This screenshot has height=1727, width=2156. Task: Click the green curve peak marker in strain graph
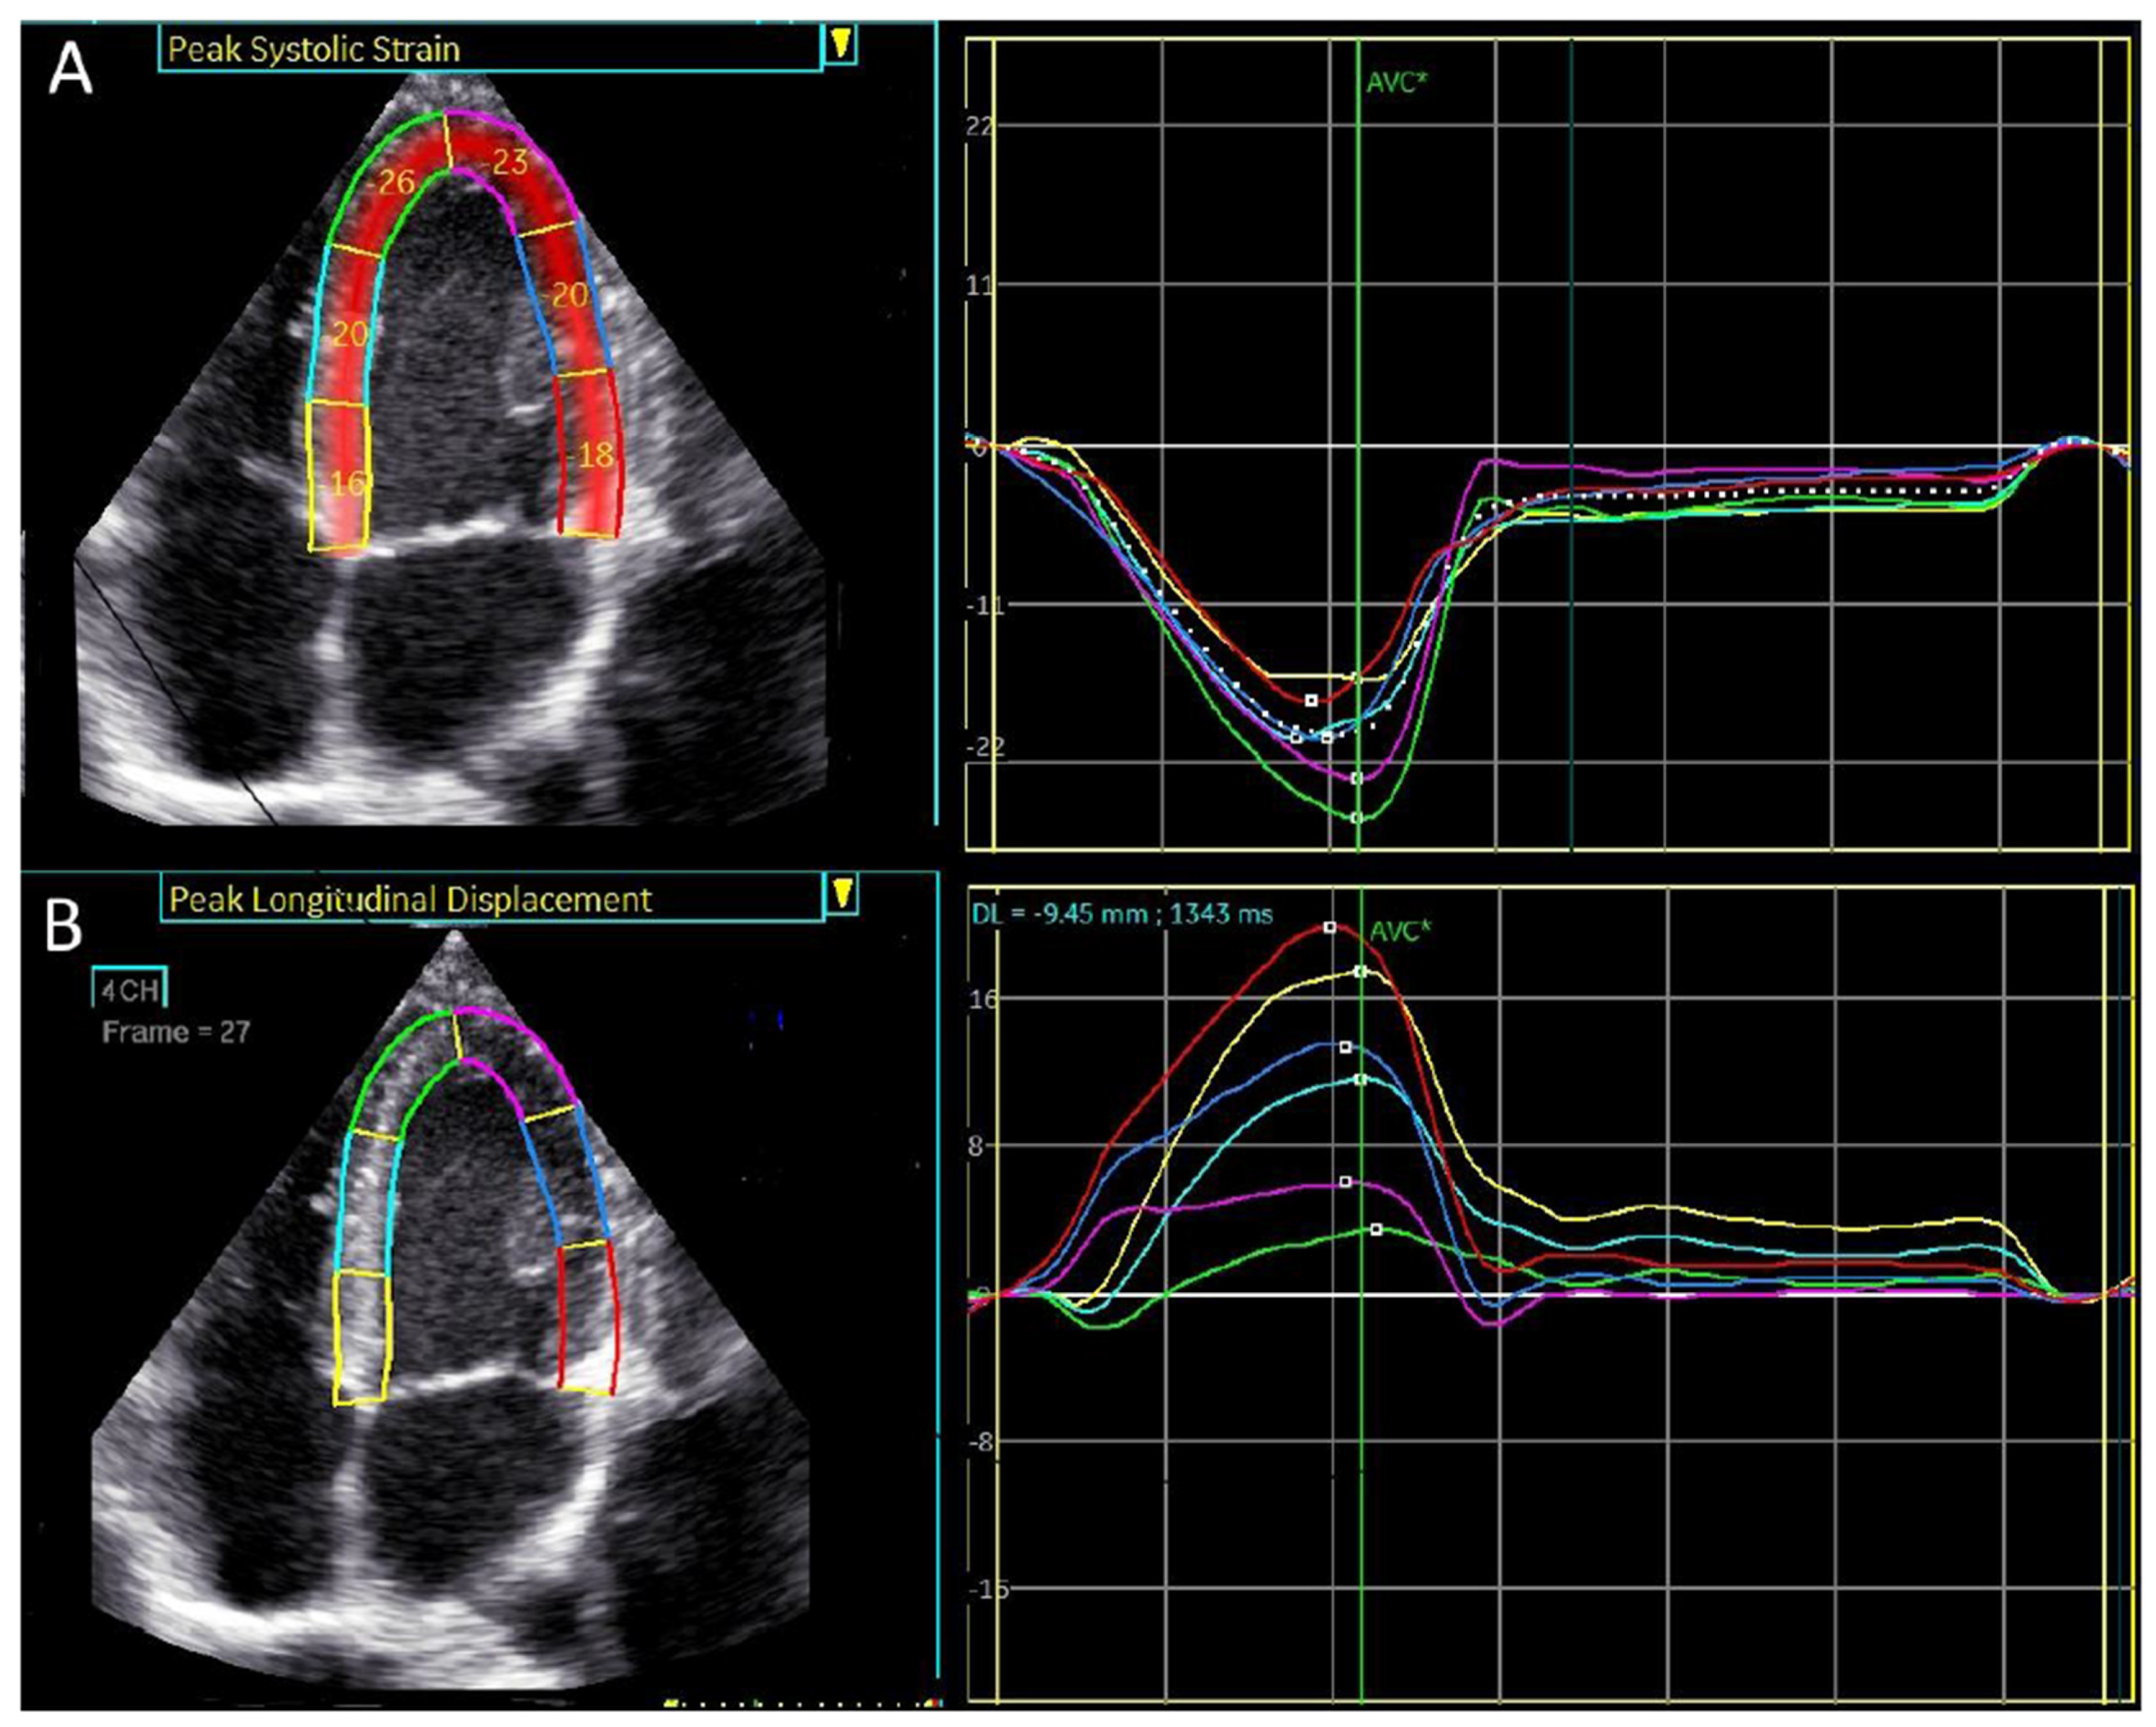1357,818
